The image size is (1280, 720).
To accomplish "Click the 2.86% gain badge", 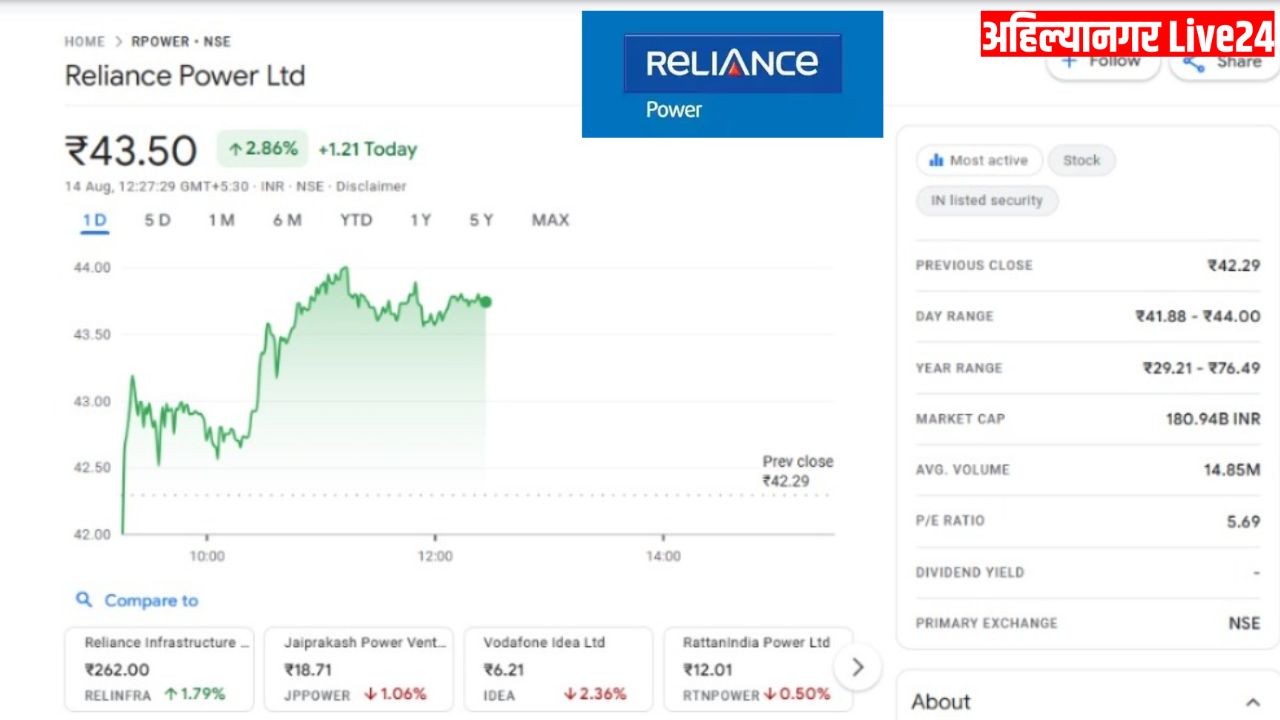I will [x=262, y=149].
